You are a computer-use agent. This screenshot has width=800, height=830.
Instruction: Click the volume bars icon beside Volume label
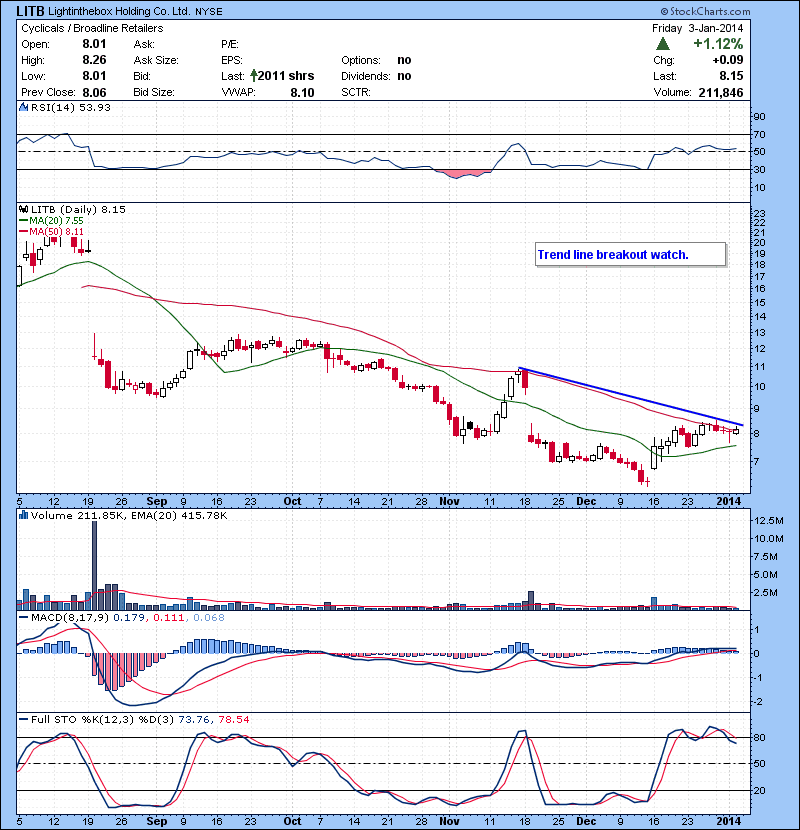pyautogui.click(x=23, y=515)
